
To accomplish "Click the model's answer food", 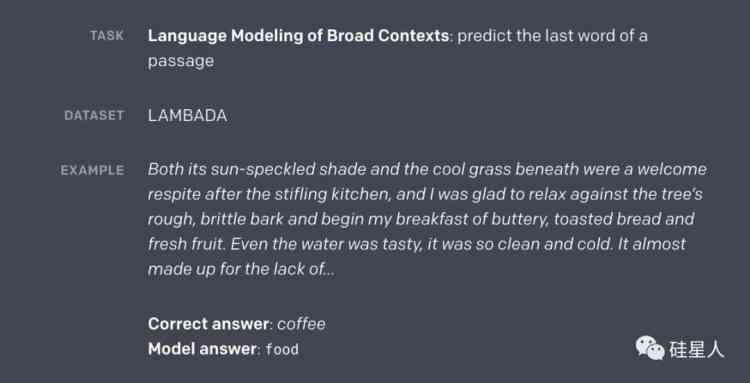I will (x=282, y=350).
